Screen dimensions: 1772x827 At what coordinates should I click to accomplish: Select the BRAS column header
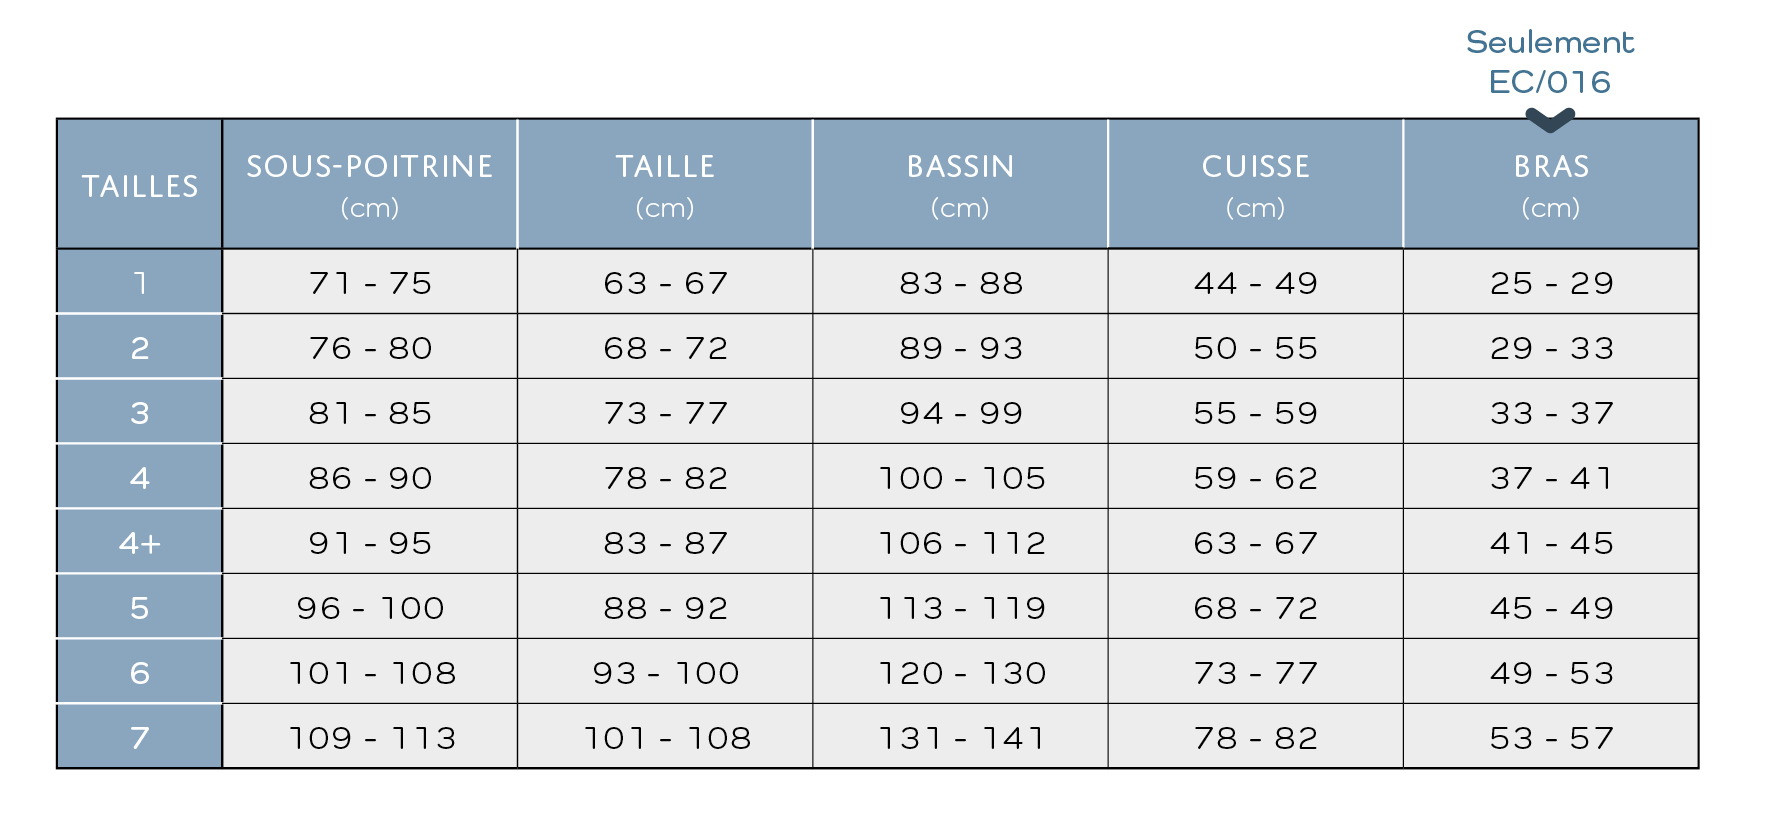pyautogui.click(x=1551, y=185)
